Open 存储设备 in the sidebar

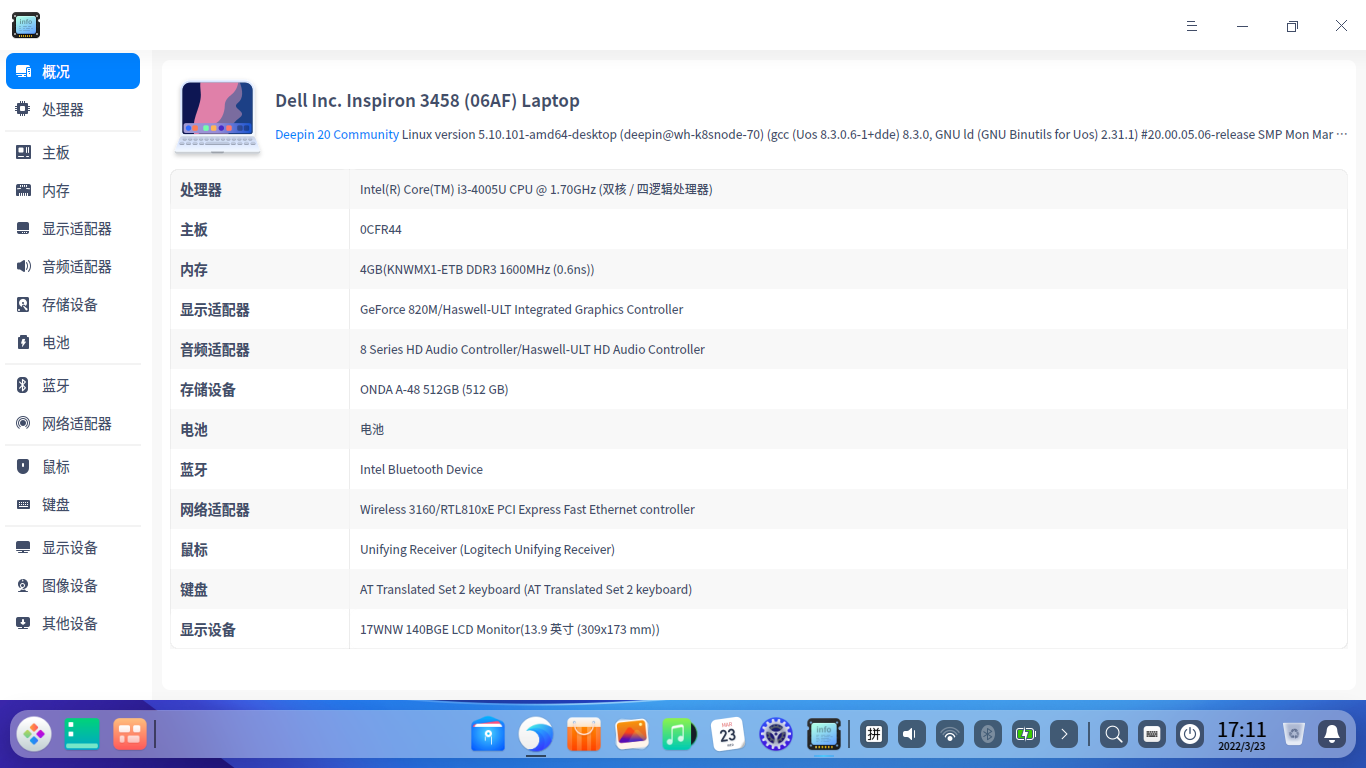[x=73, y=305]
